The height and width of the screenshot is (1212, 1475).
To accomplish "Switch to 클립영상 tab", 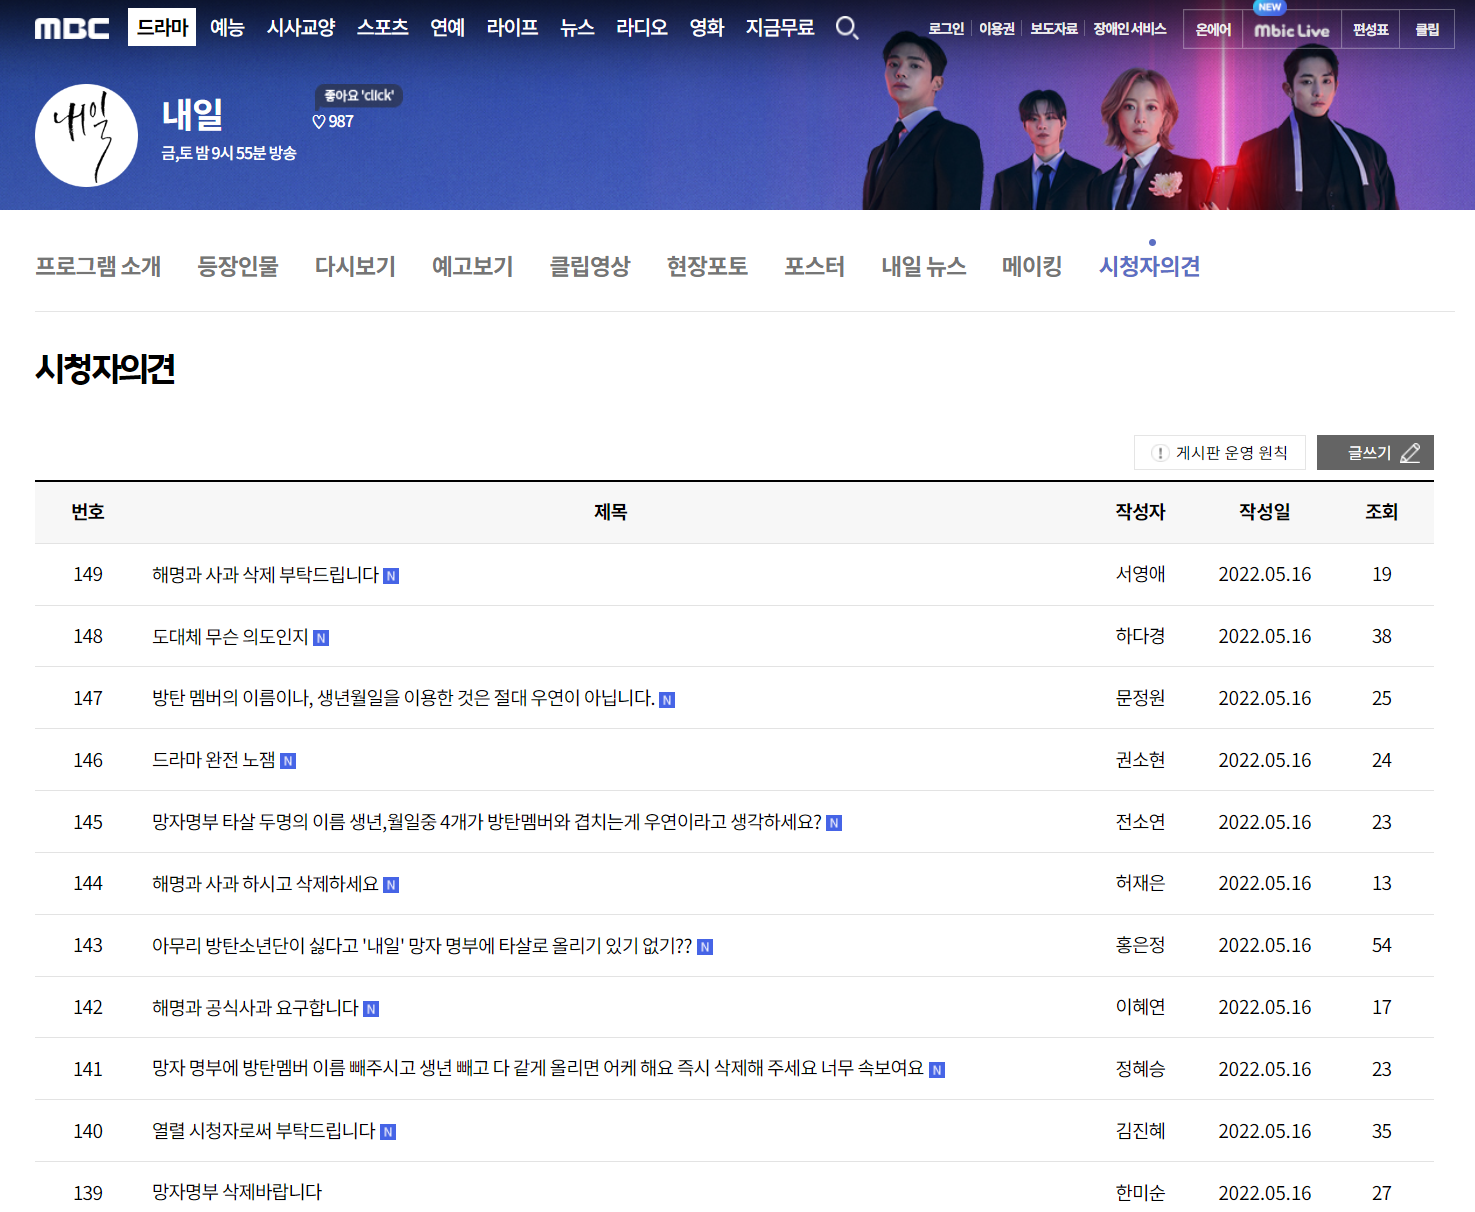I will (x=590, y=266).
